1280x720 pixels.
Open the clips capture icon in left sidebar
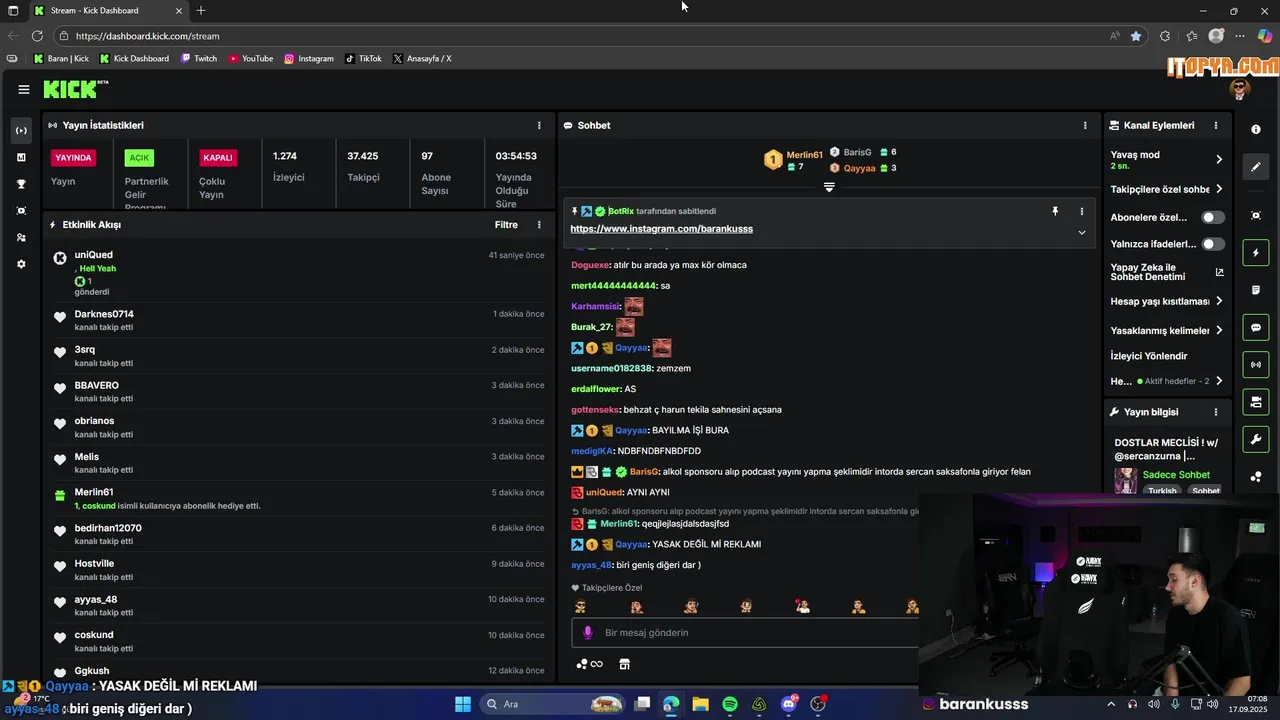coord(21,211)
